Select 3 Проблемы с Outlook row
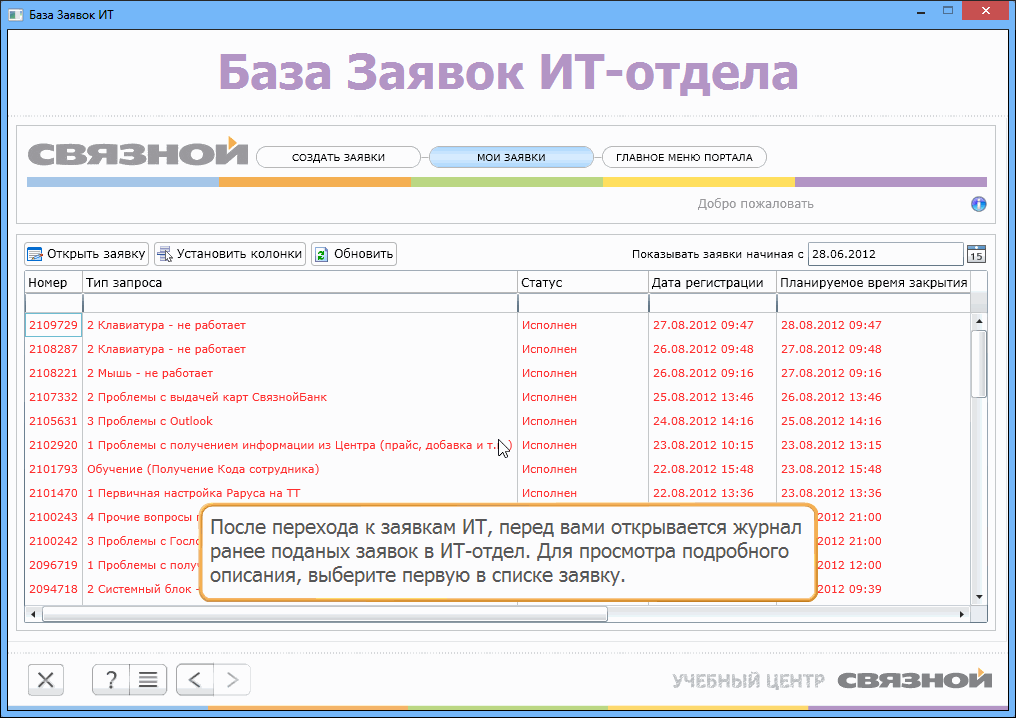 click(x=498, y=421)
